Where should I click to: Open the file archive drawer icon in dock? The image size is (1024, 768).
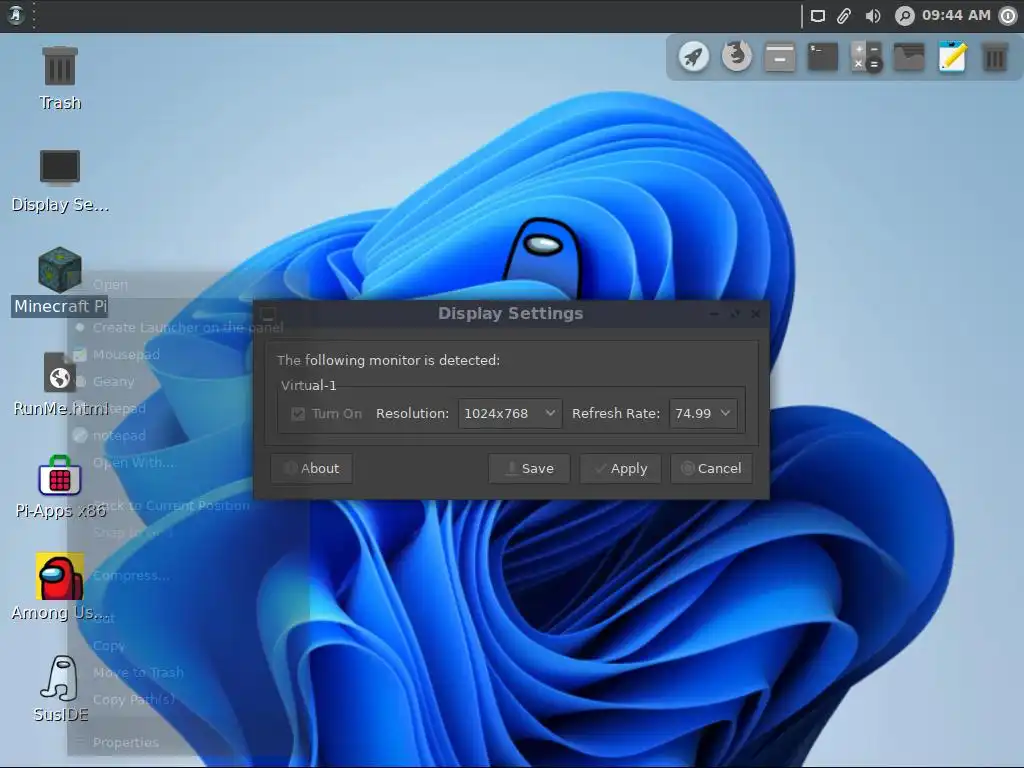(780, 57)
